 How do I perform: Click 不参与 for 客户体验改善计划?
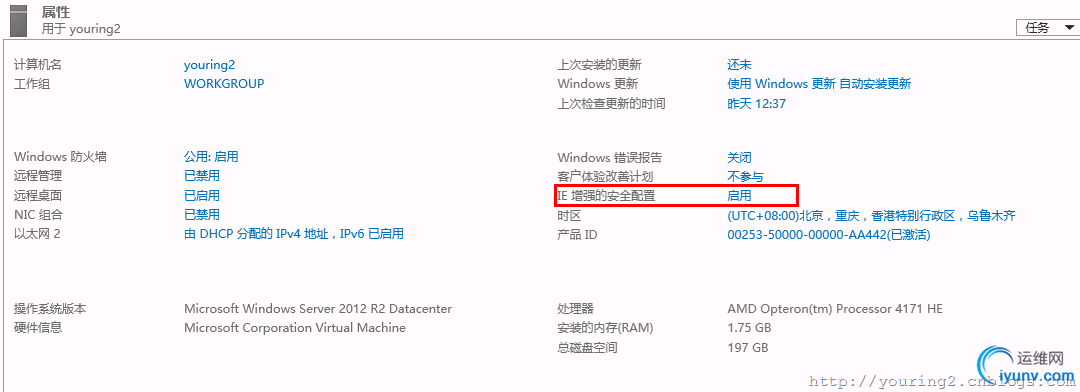pos(745,177)
